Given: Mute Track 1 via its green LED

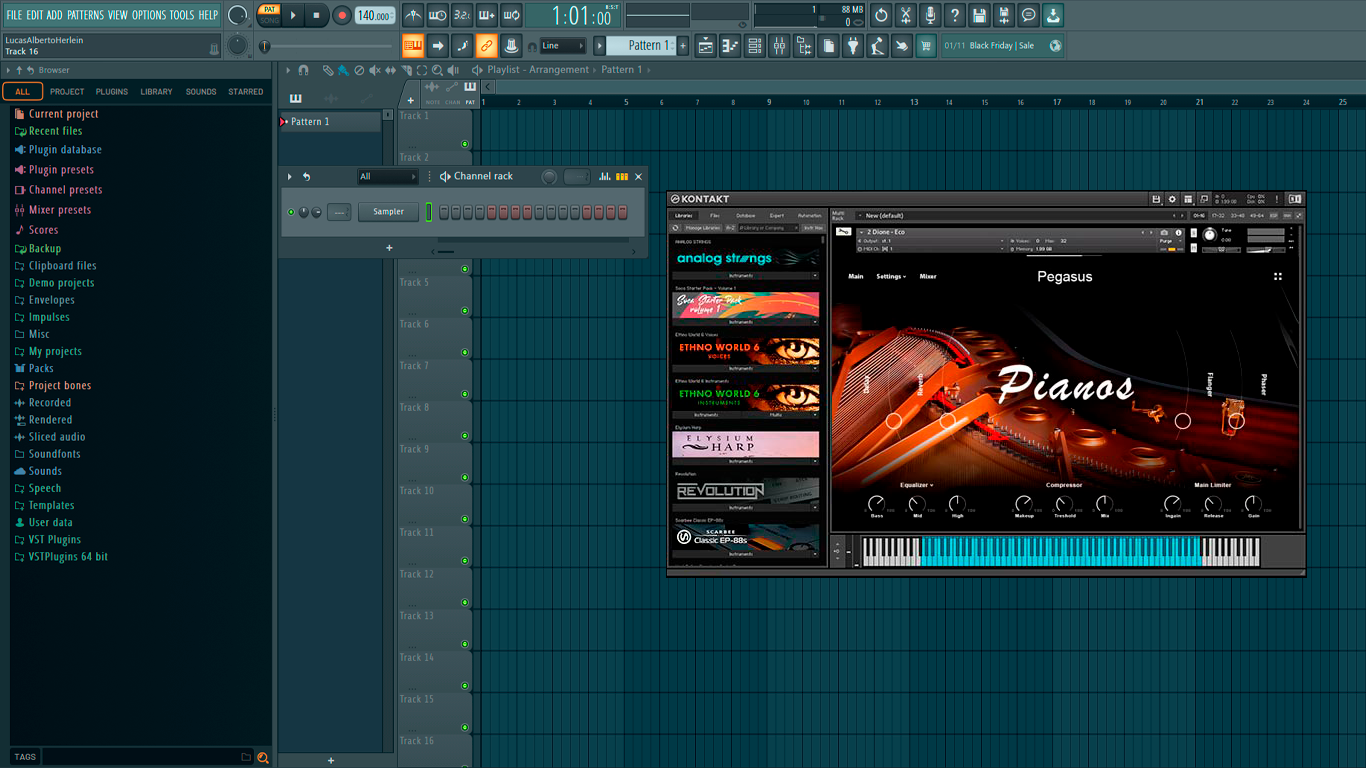Looking at the screenshot, I should coord(465,145).
